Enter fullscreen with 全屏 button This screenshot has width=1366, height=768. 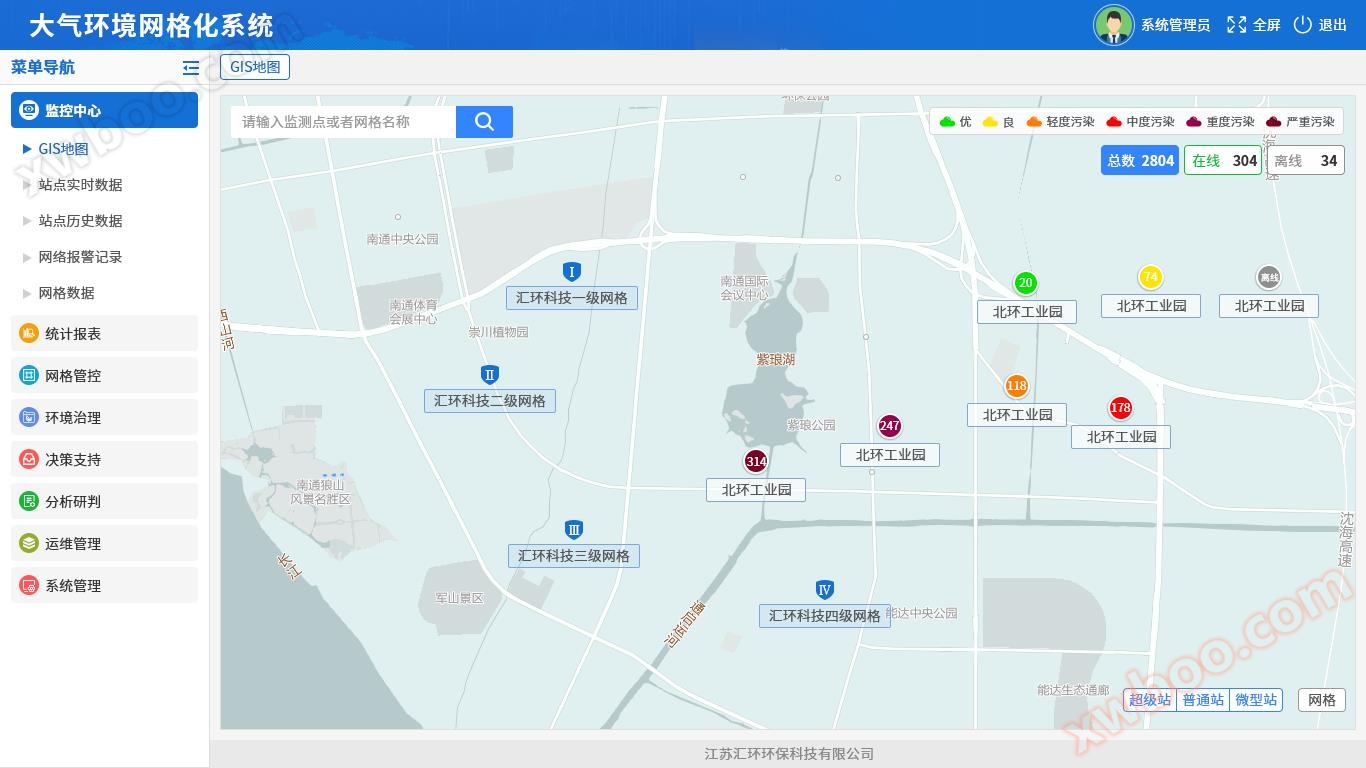coord(1254,25)
